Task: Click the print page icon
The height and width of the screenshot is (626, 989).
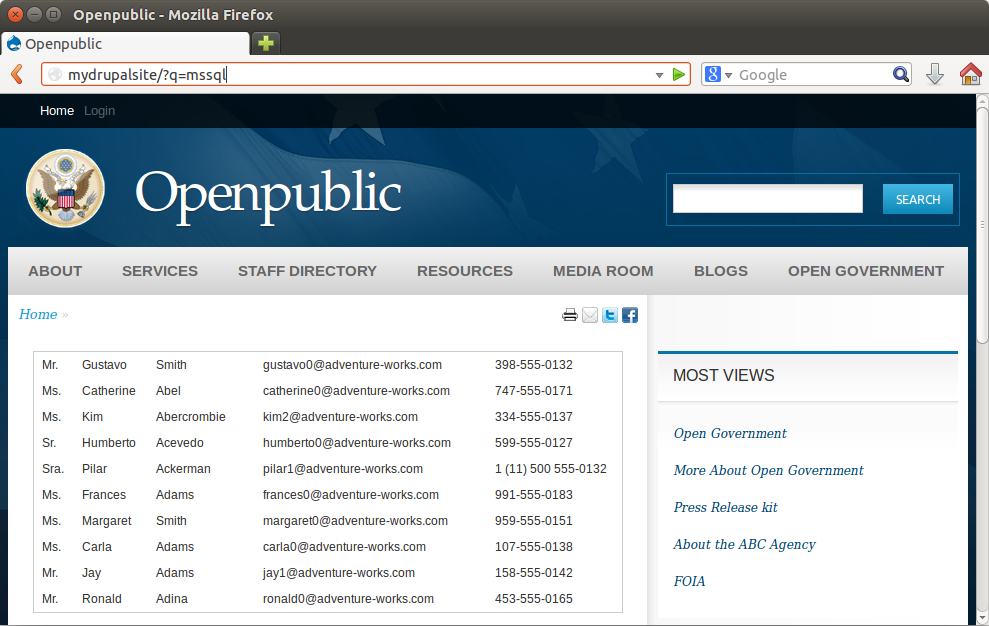Action: [x=570, y=315]
